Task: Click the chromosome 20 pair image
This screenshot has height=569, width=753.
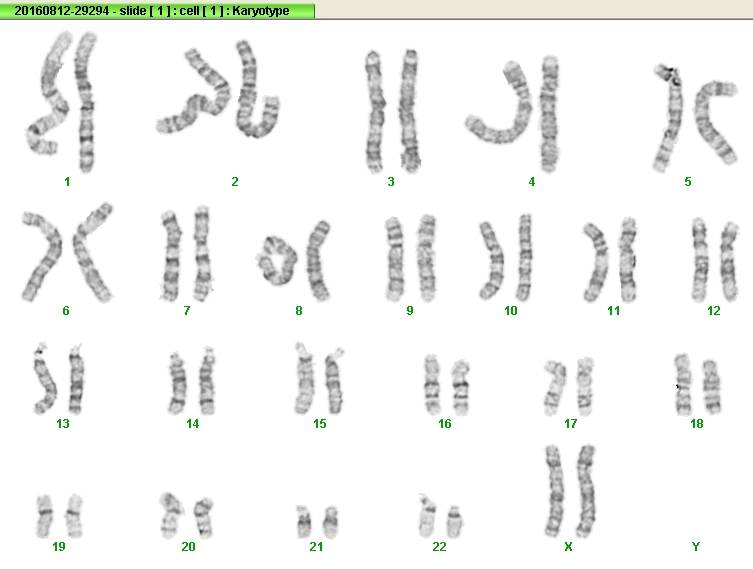Action: (x=186, y=515)
